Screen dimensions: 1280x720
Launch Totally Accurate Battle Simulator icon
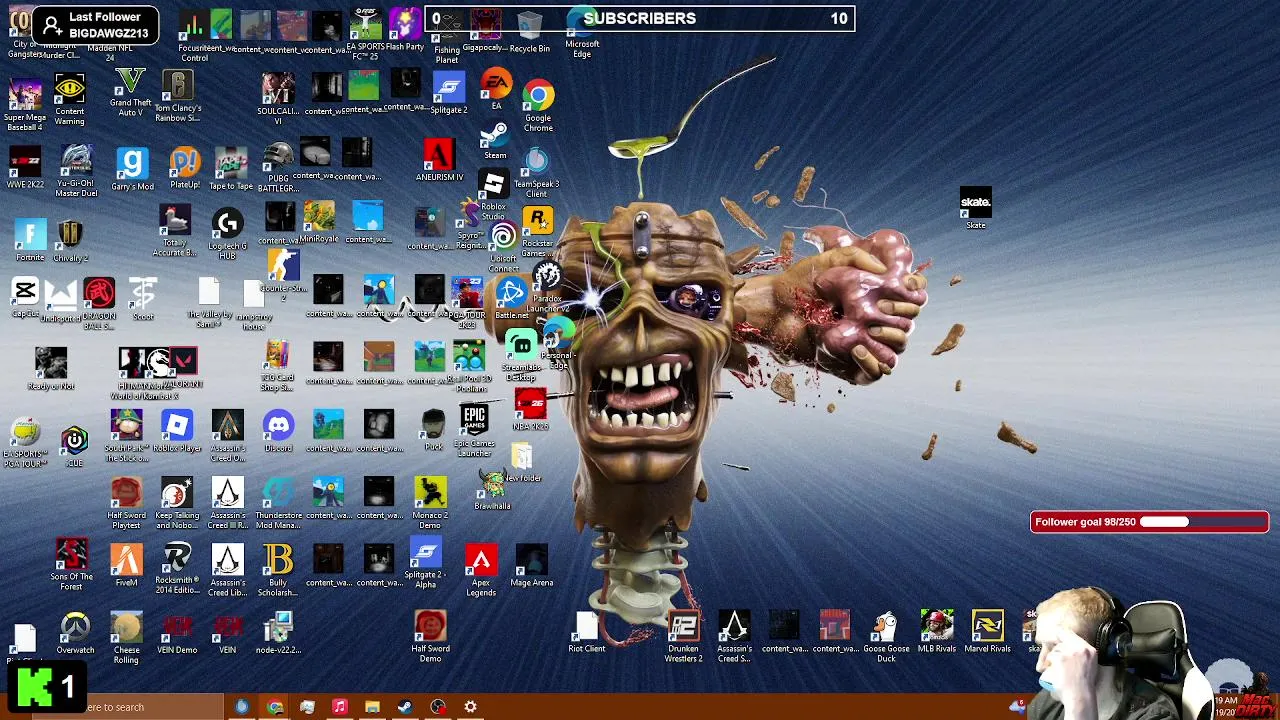pyautogui.click(x=175, y=232)
